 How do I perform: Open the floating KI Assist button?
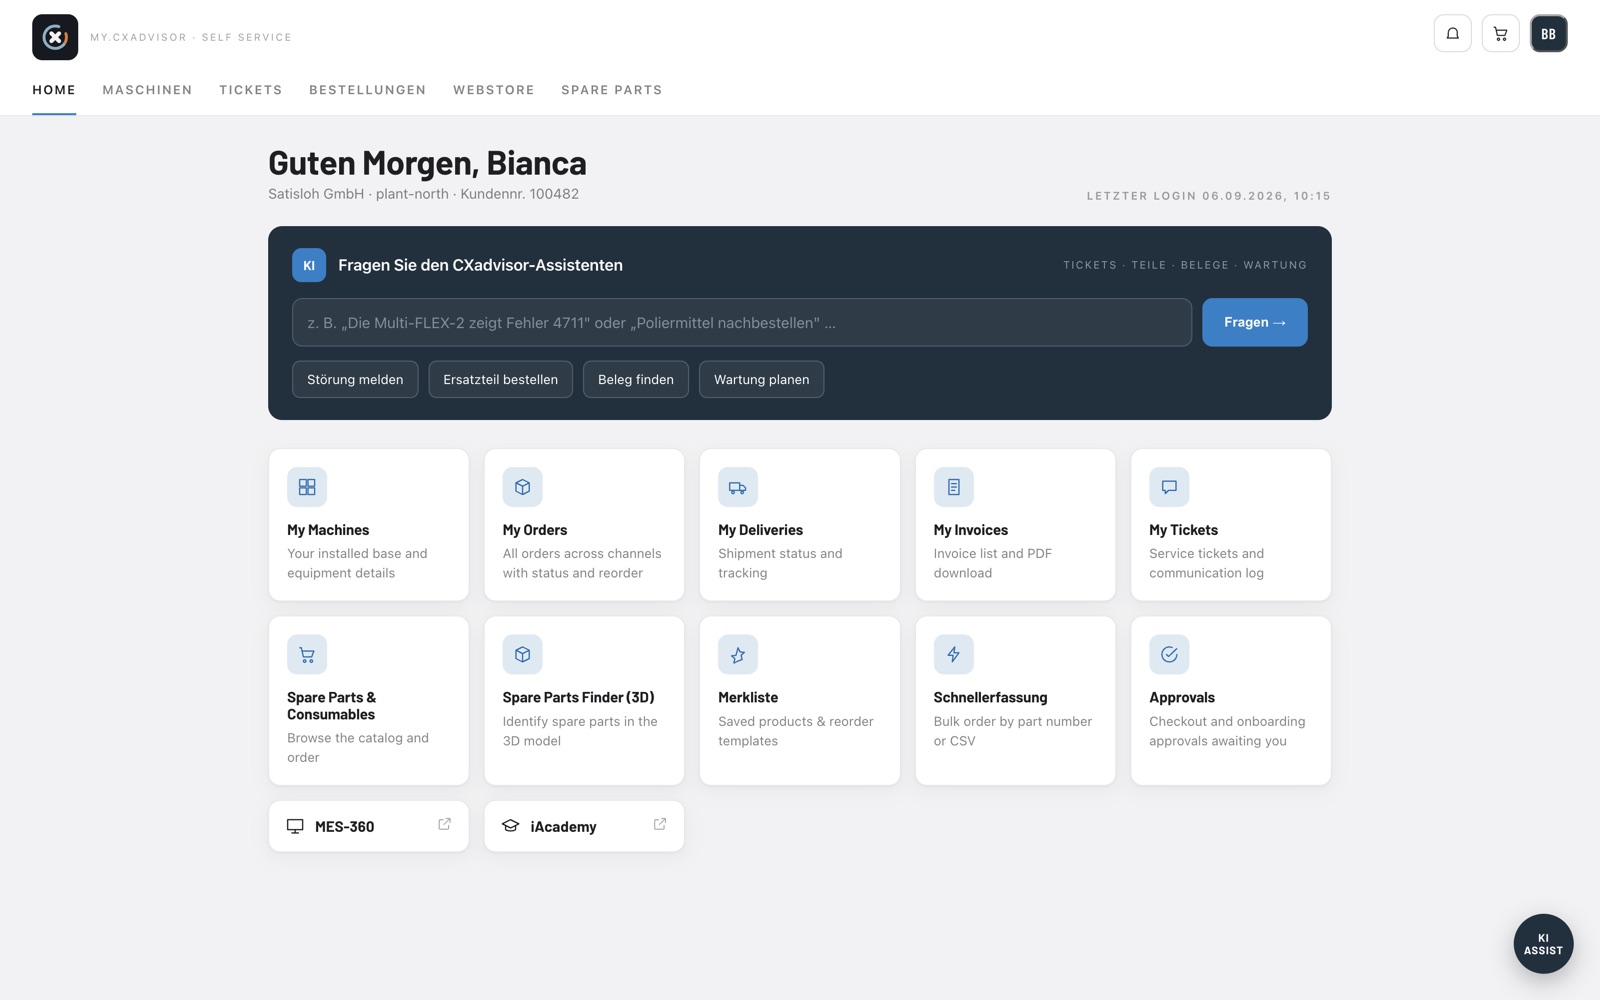click(1543, 944)
